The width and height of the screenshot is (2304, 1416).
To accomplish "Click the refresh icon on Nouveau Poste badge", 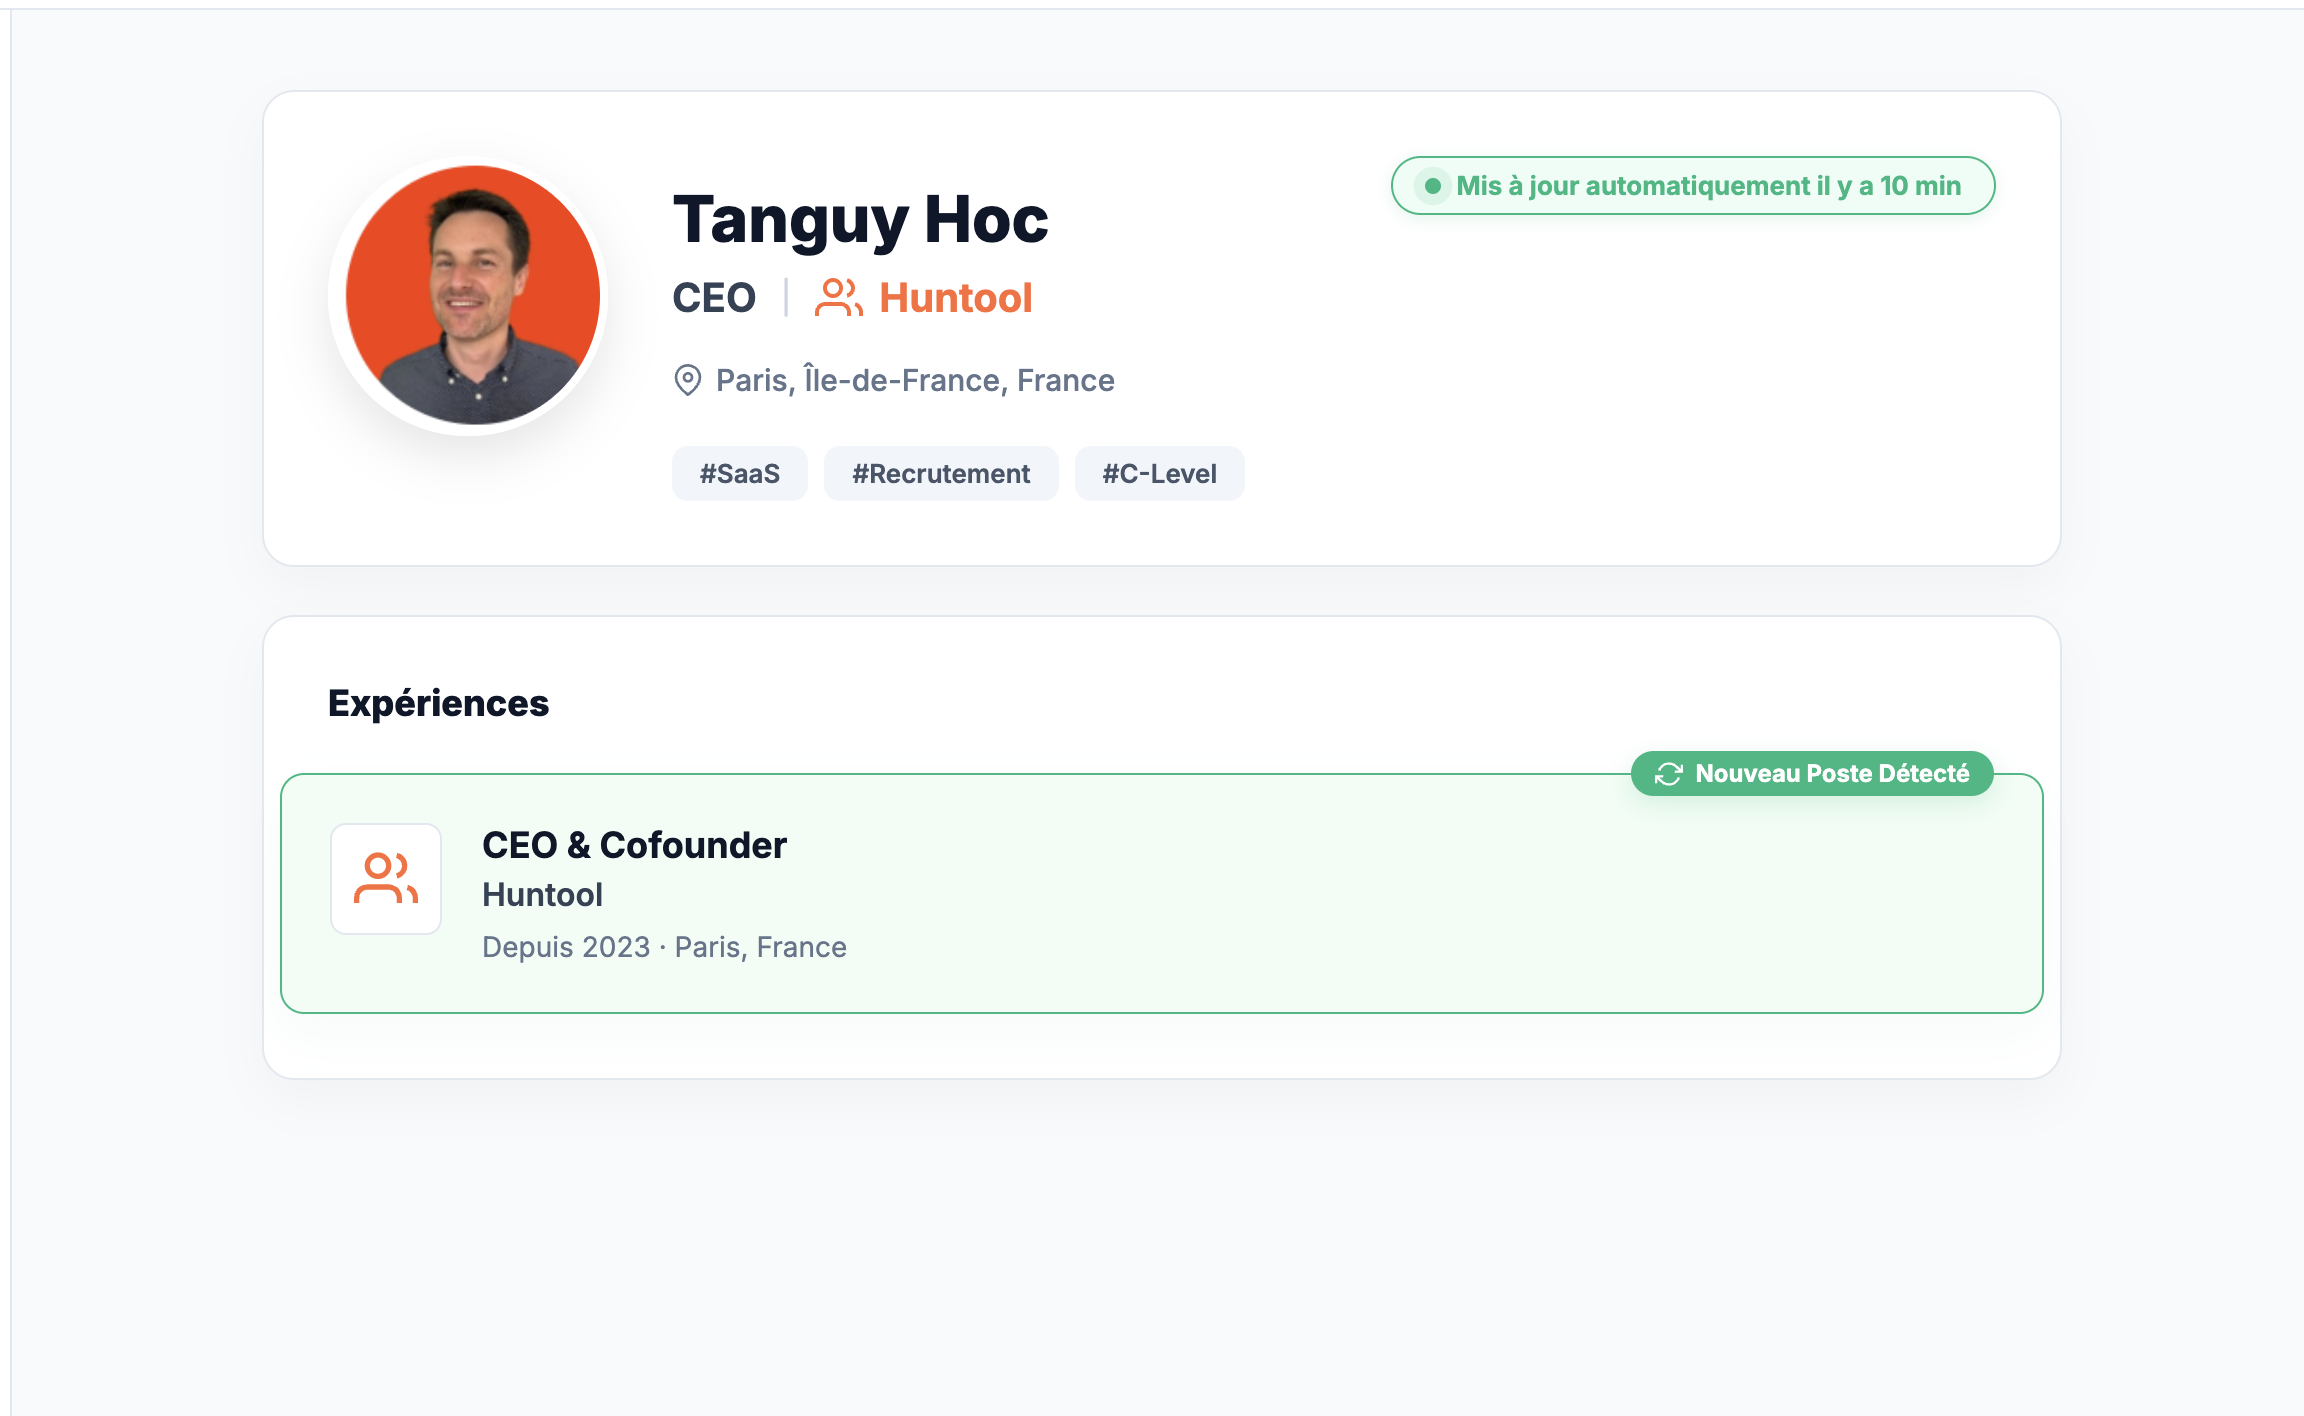I will pyautogui.click(x=1668, y=774).
